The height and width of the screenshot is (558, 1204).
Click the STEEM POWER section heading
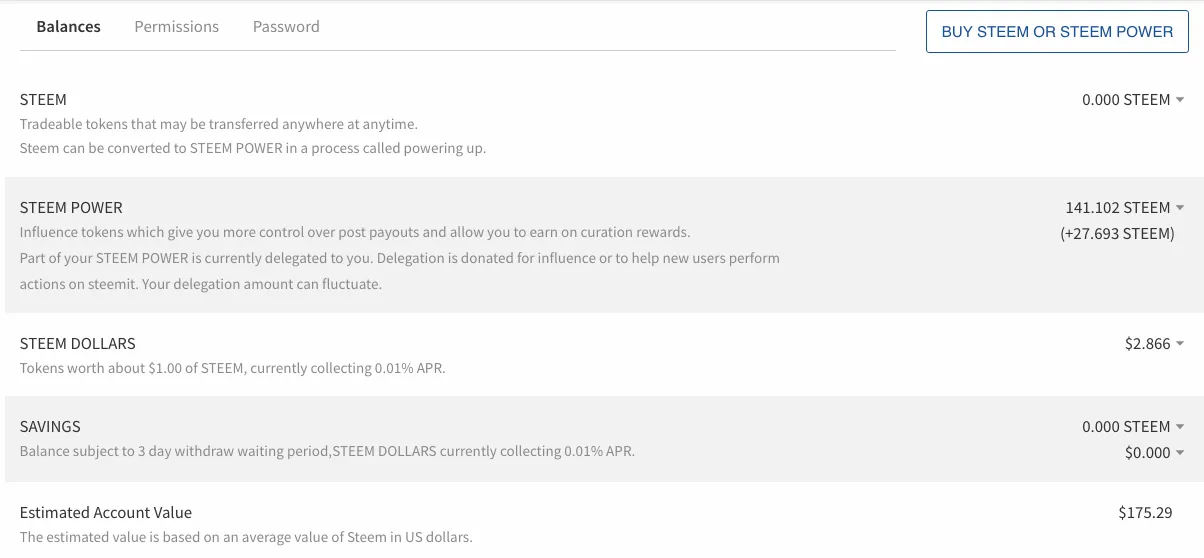coord(71,208)
